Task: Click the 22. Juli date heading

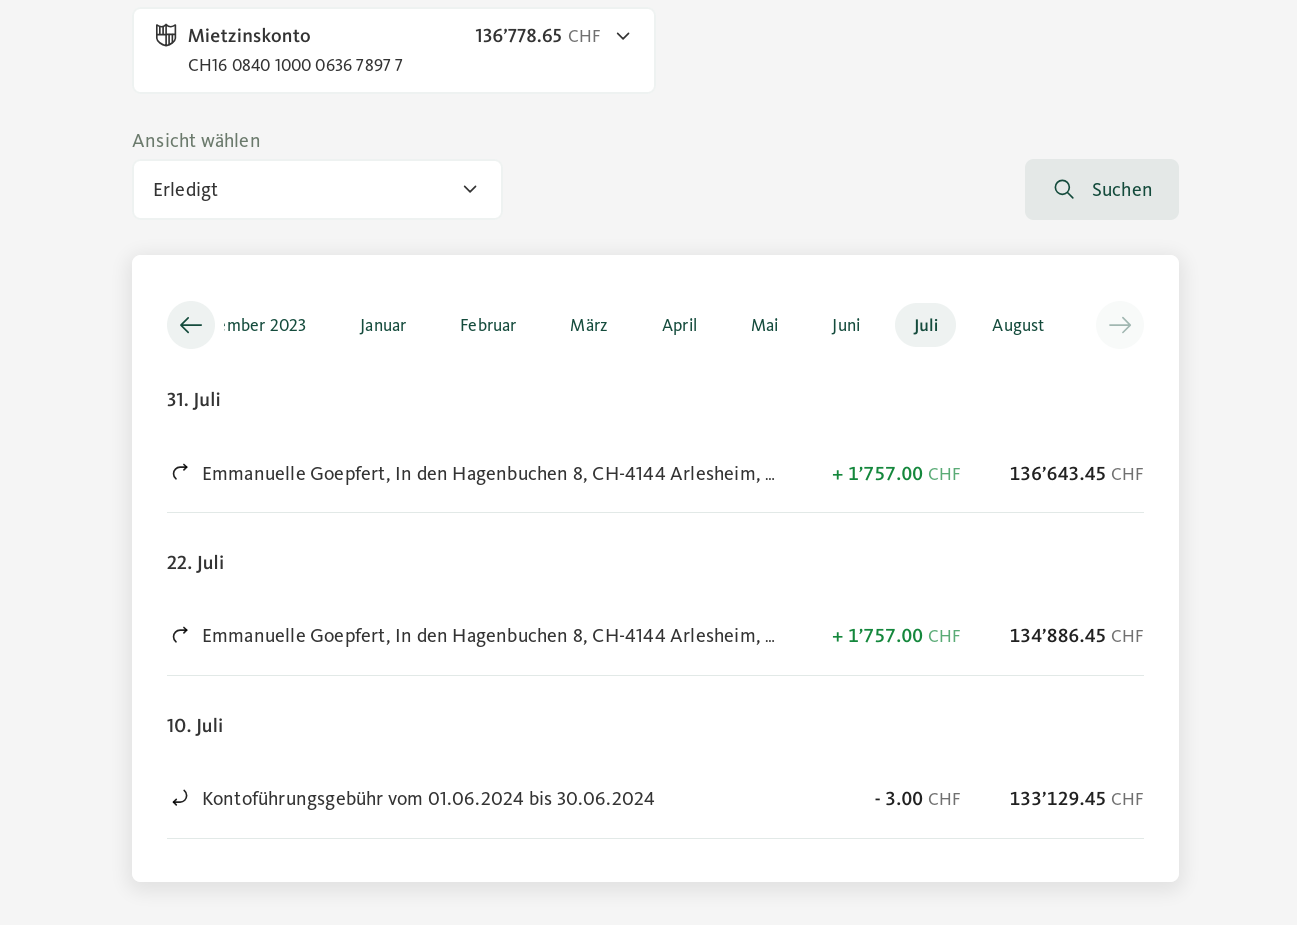Action: click(x=195, y=563)
